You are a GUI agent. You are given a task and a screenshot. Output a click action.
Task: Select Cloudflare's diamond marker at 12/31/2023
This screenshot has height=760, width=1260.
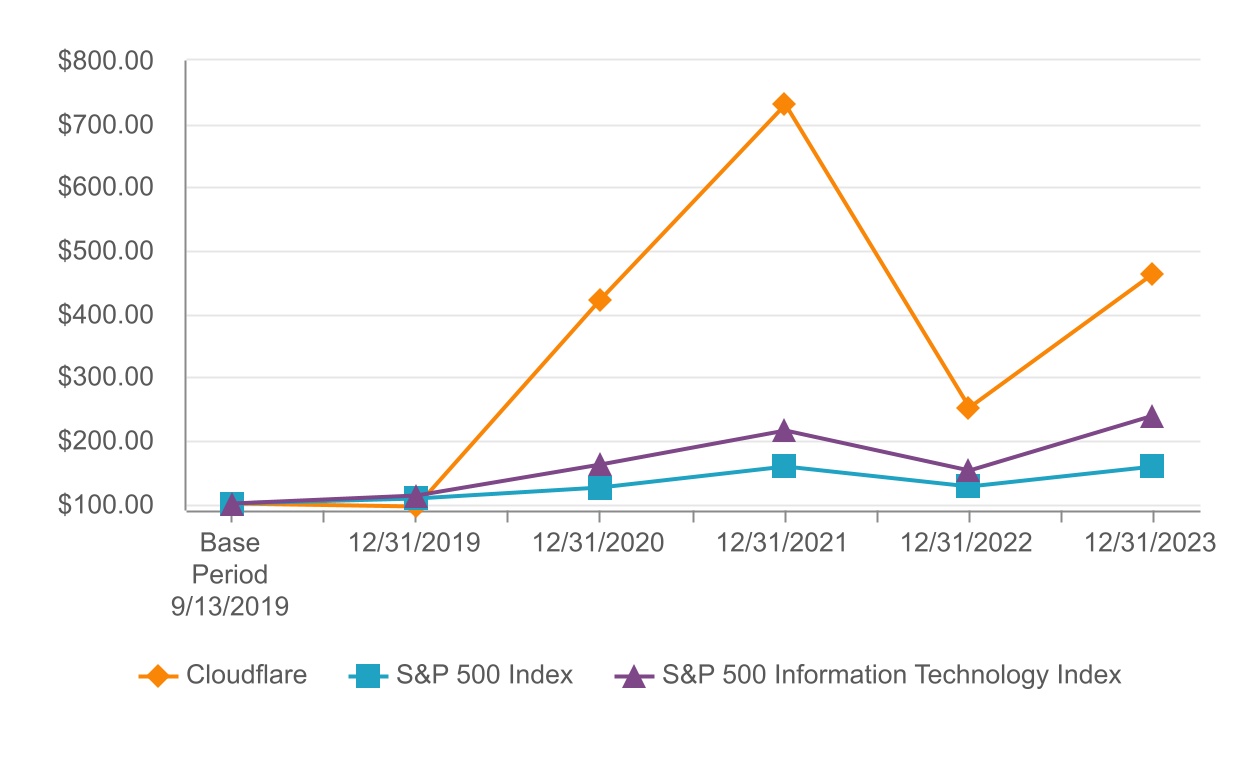point(1152,274)
